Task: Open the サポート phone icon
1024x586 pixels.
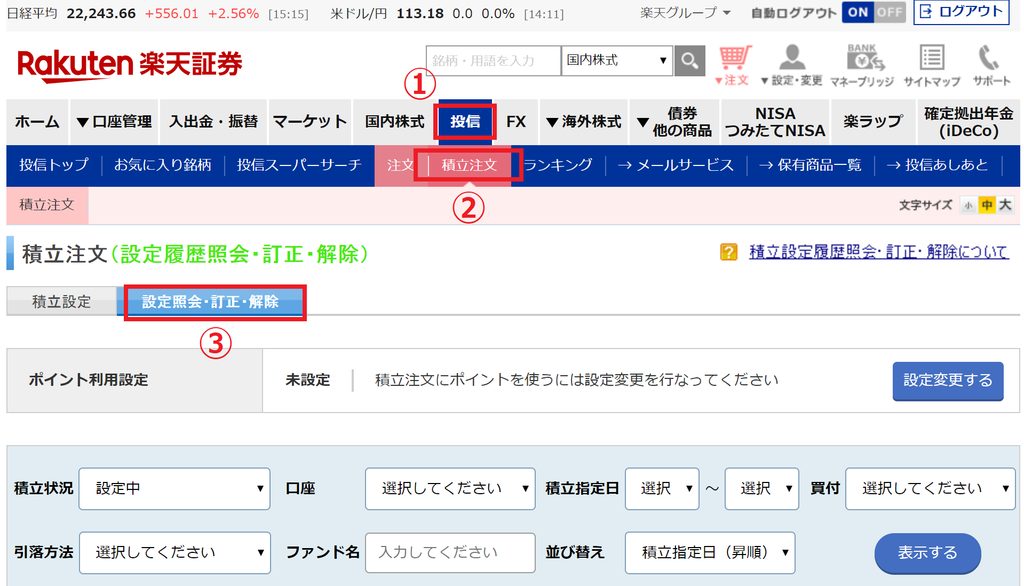Action: coord(991,65)
